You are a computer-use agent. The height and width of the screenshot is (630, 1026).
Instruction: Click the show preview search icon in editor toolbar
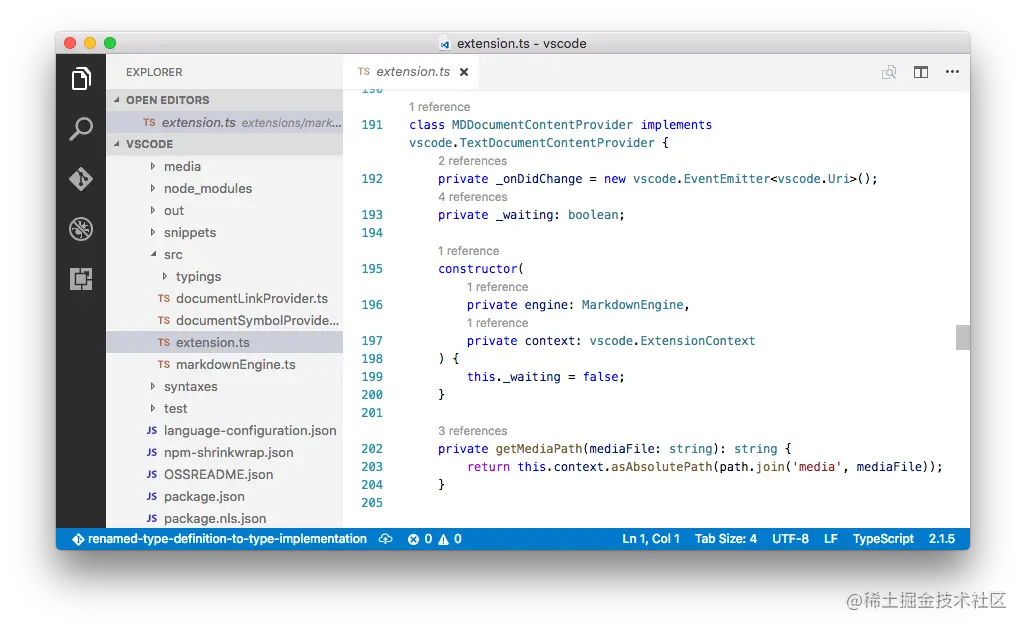(x=889, y=72)
